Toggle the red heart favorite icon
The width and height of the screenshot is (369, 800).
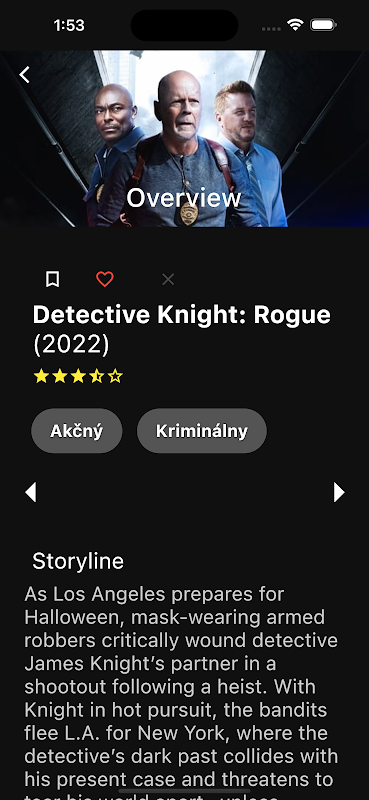[105, 279]
